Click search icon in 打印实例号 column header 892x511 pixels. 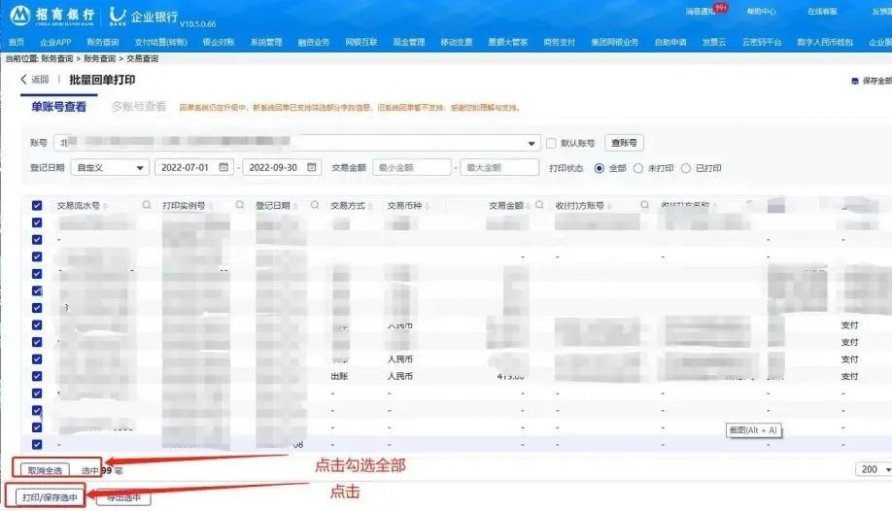point(239,205)
